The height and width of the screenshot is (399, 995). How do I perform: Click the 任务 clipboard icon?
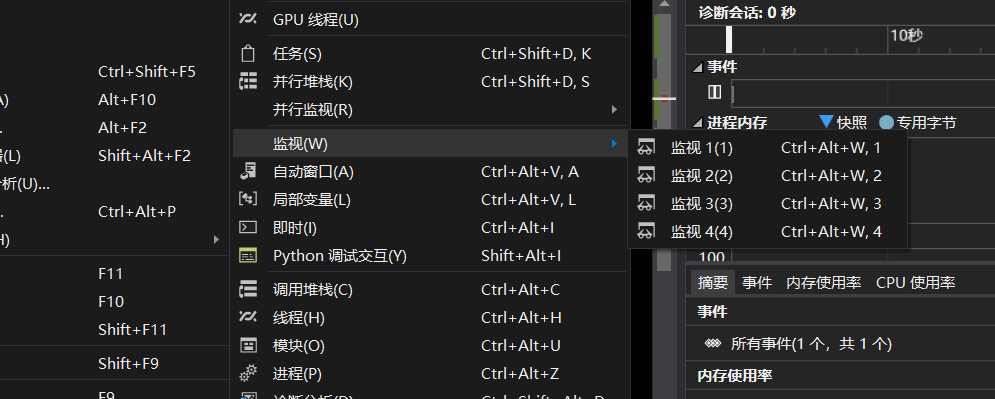(x=247, y=54)
